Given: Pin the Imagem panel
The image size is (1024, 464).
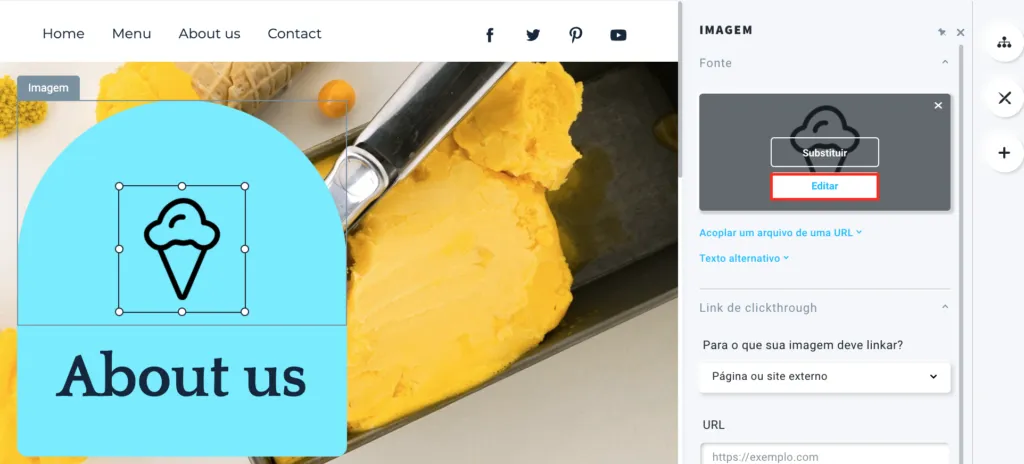Looking at the screenshot, I should click(942, 31).
